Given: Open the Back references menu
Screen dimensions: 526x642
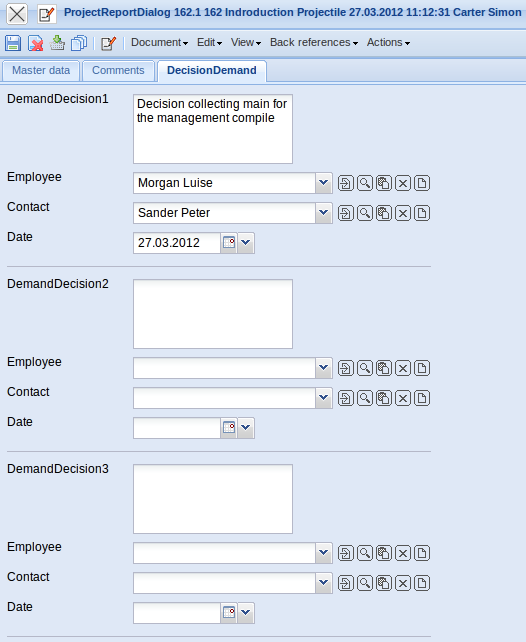Looking at the screenshot, I should [314, 43].
